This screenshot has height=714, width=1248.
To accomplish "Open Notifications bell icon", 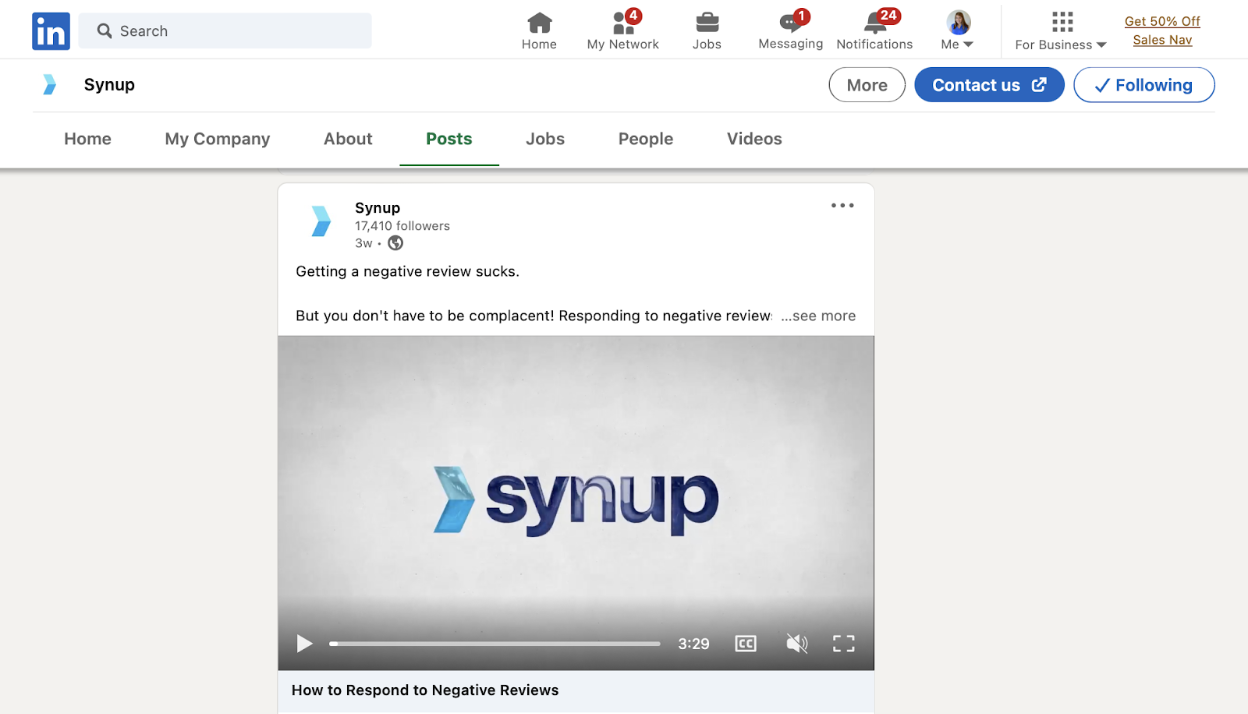I will point(875,31).
